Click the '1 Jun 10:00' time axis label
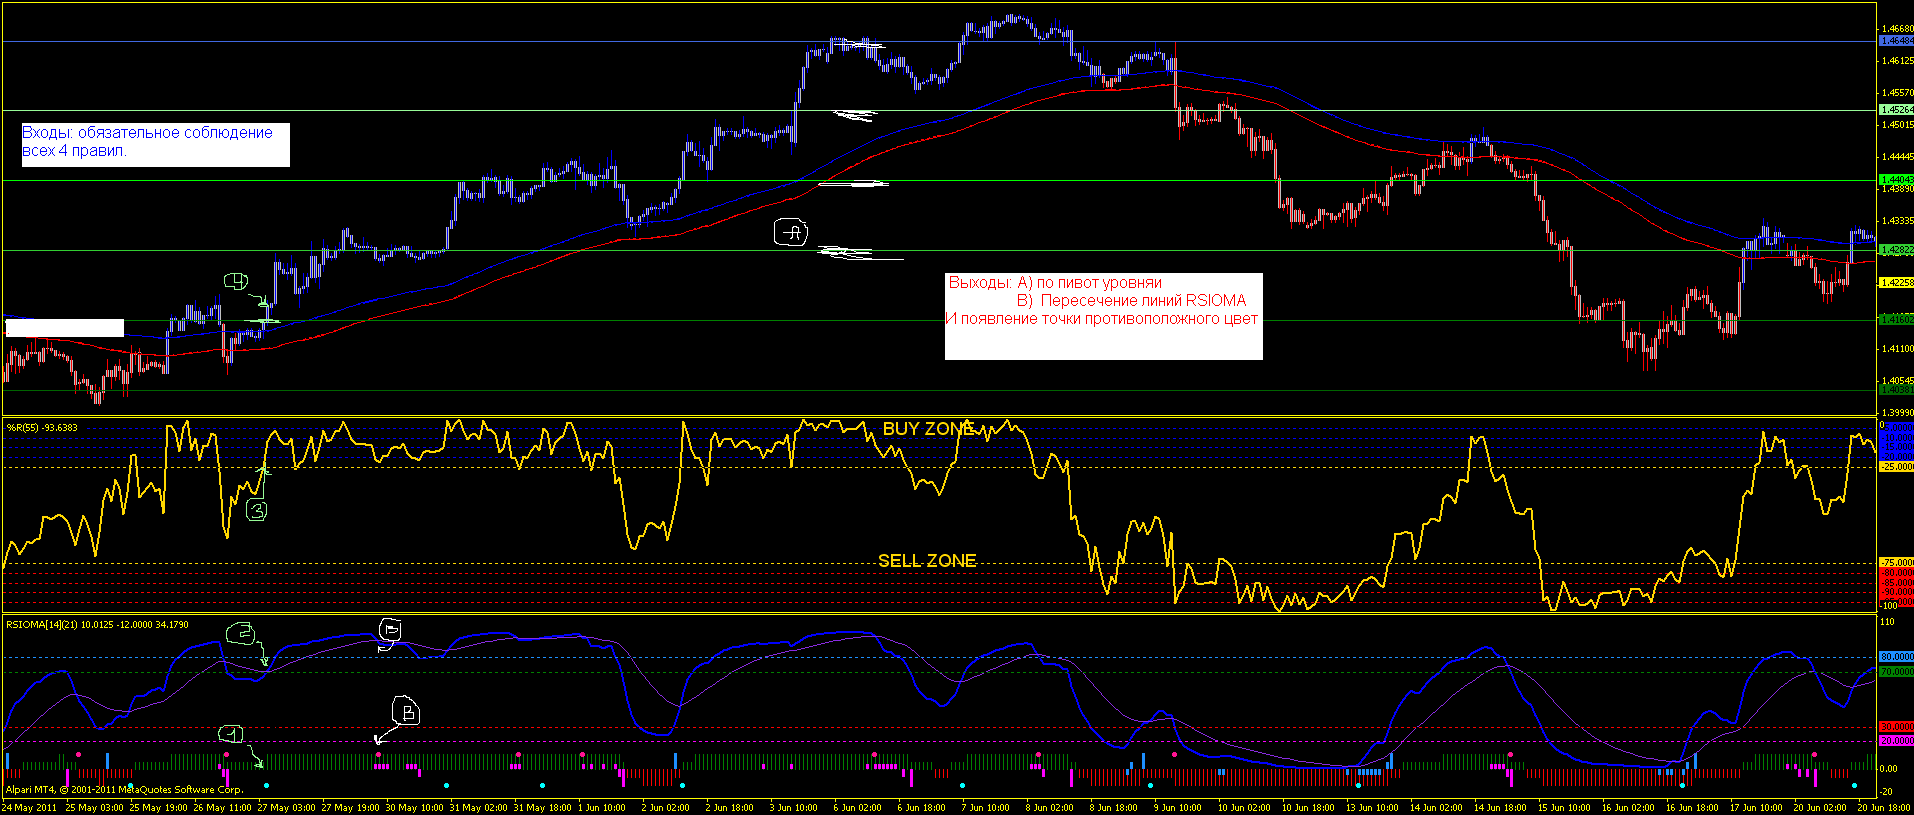The height and width of the screenshot is (815, 1914). click(x=604, y=807)
